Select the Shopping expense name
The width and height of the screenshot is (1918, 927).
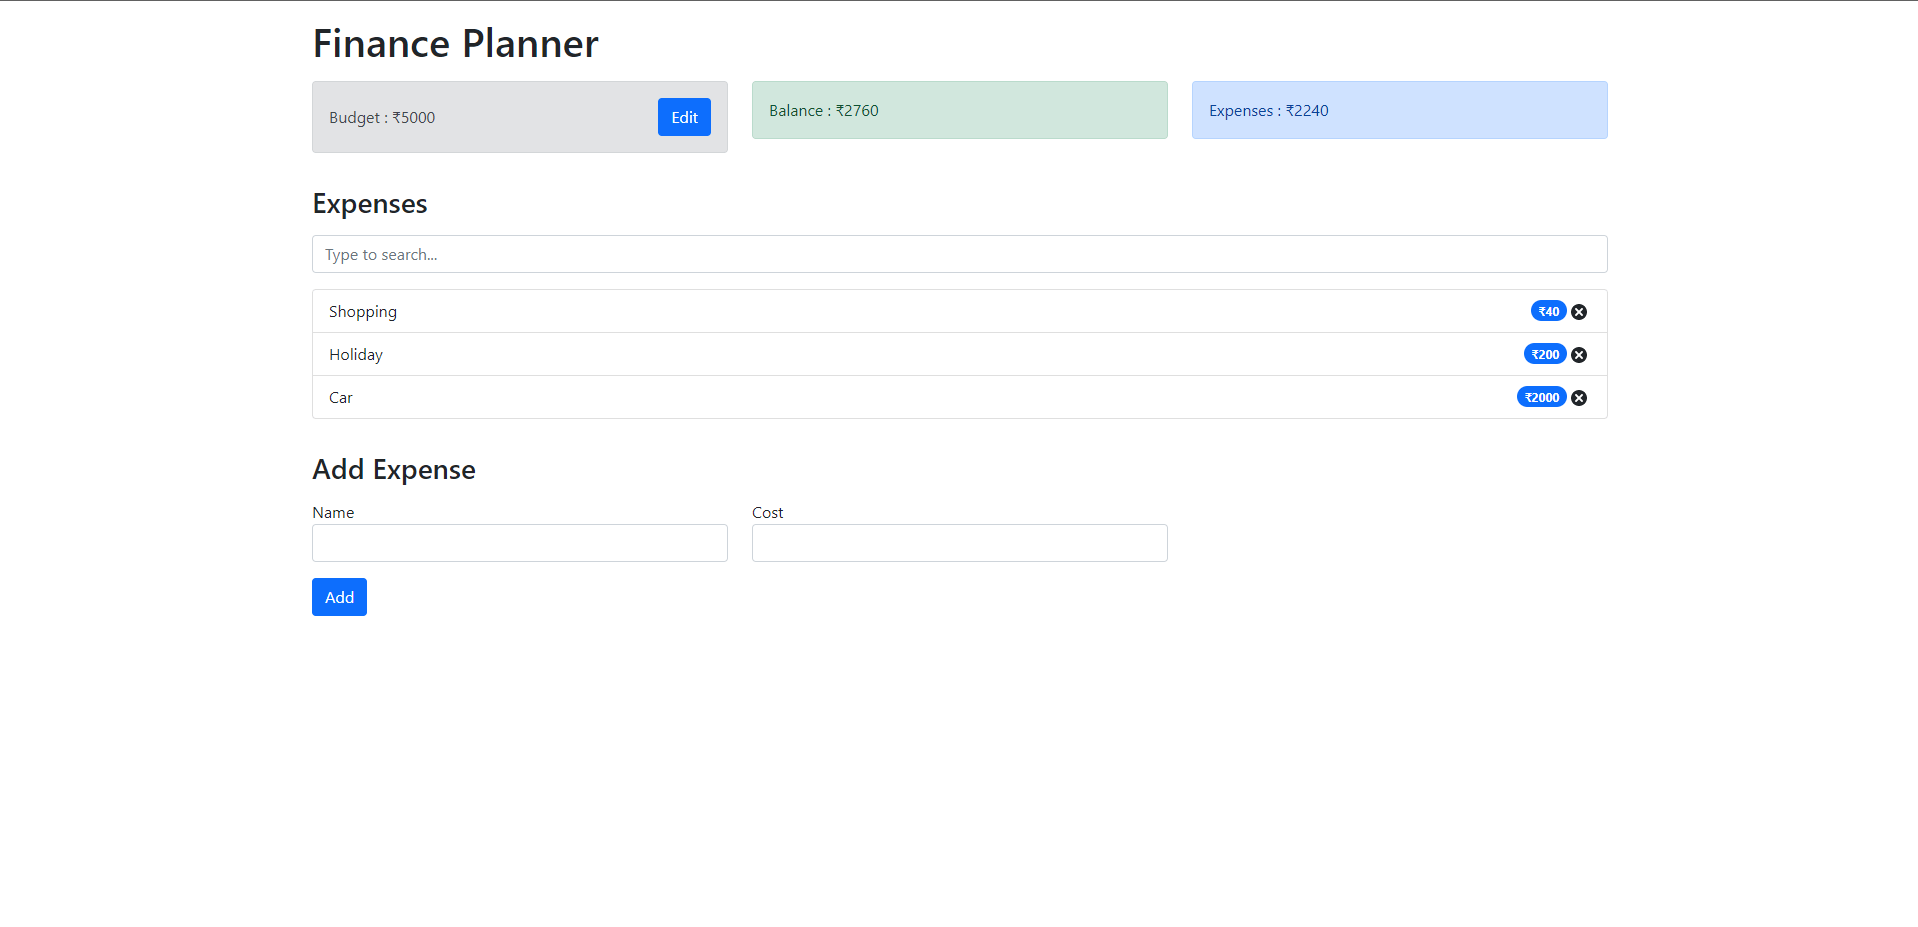(363, 312)
